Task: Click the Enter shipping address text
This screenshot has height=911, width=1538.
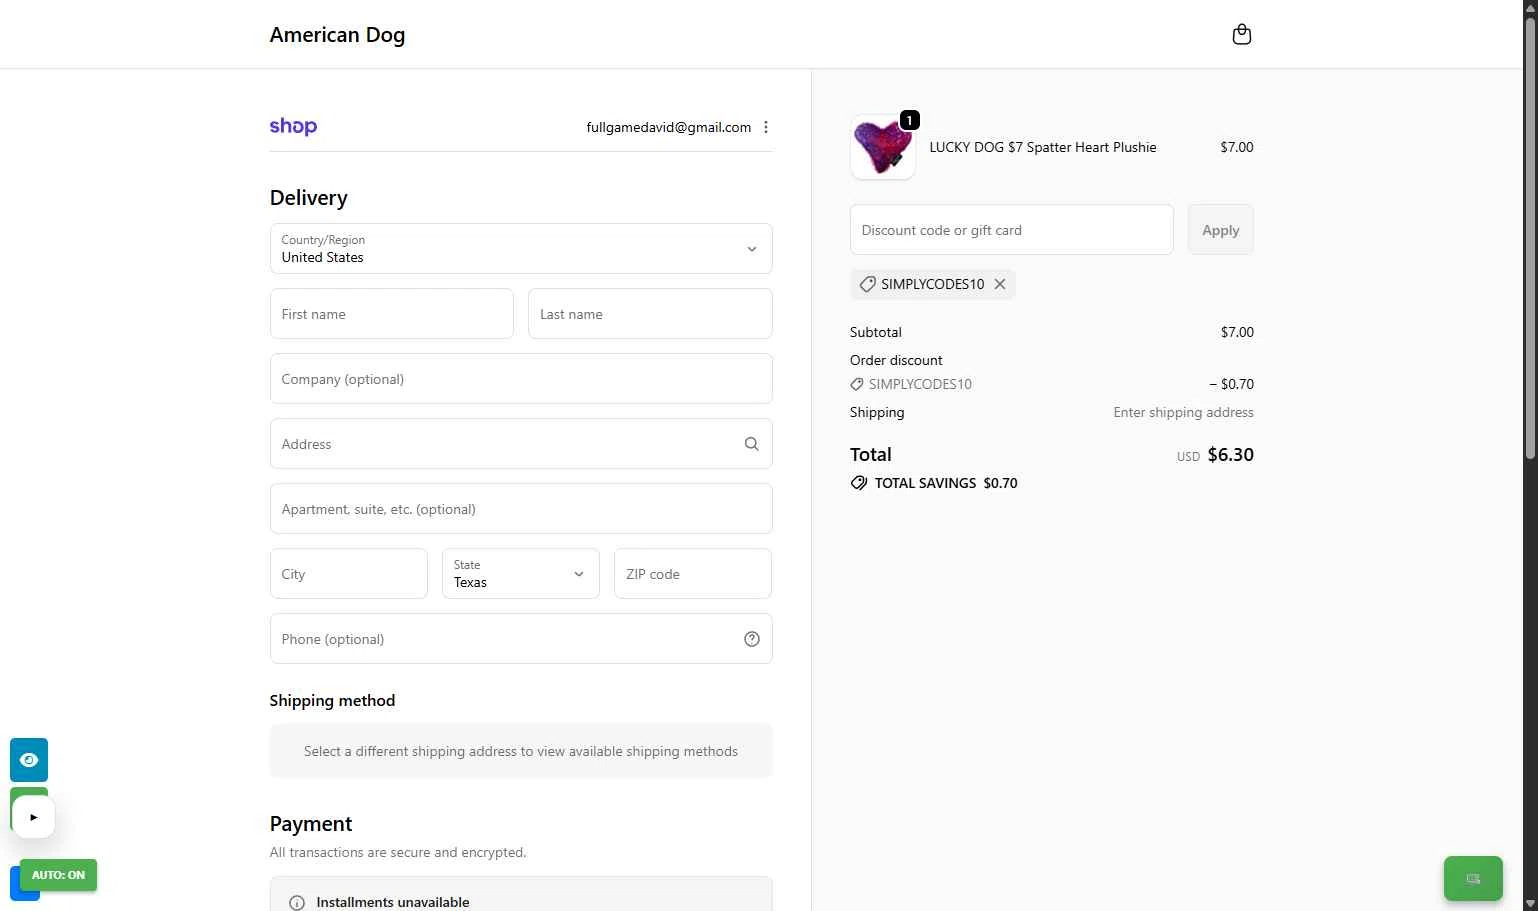Action: pyautogui.click(x=1183, y=412)
